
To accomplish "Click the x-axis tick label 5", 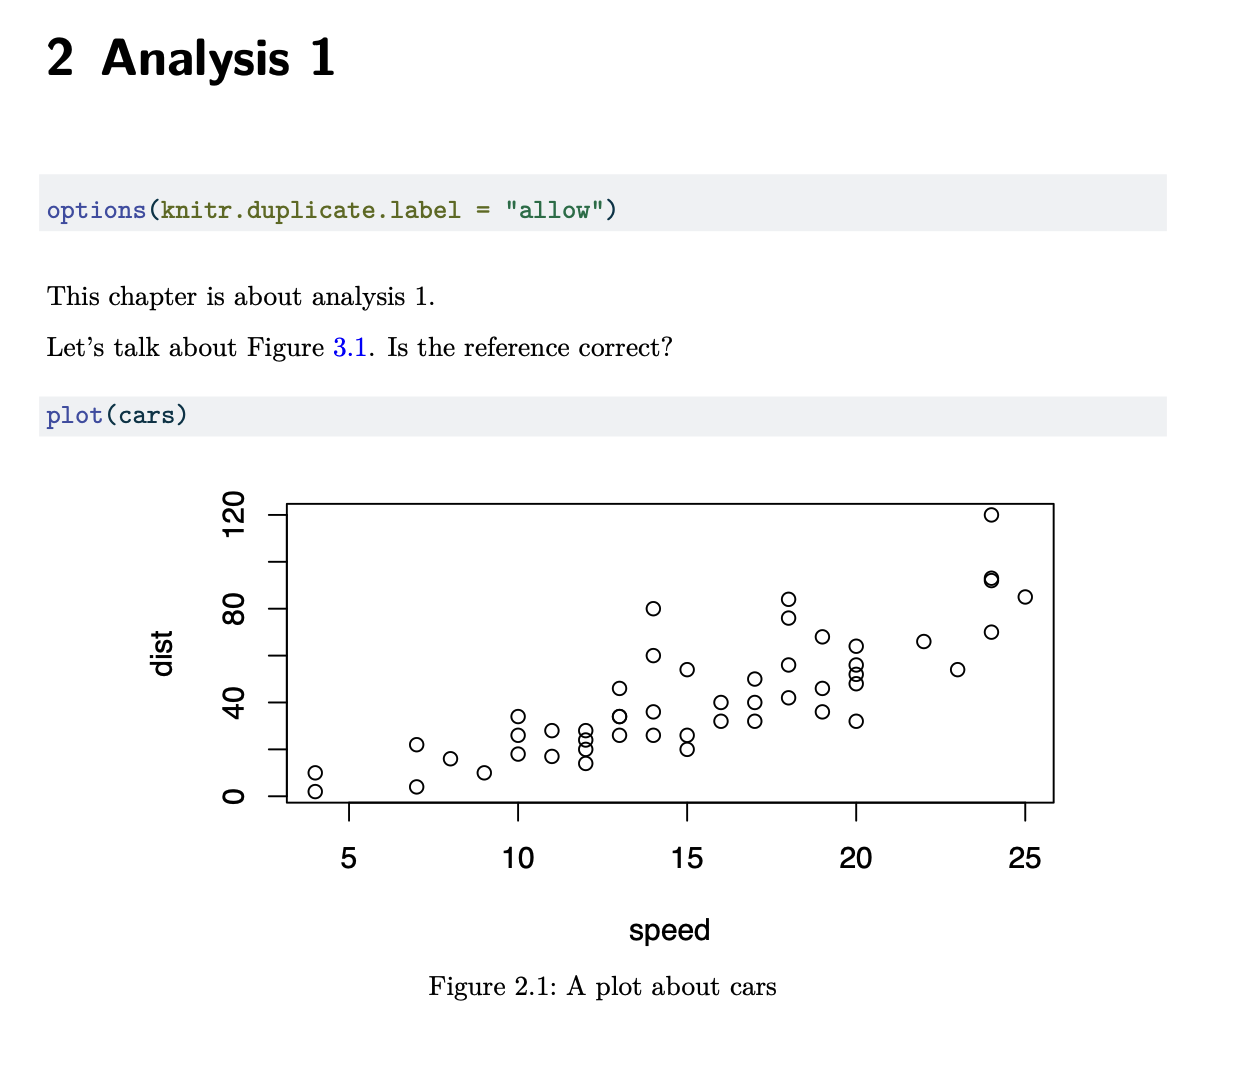I will pyautogui.click(x=348, y=858).
